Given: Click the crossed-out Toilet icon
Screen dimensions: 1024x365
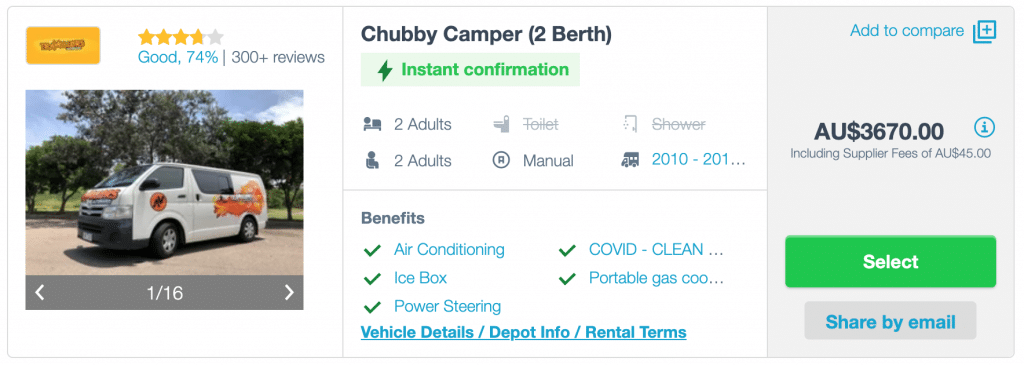Looking at the screenshot, I should (x=501, y=124).
